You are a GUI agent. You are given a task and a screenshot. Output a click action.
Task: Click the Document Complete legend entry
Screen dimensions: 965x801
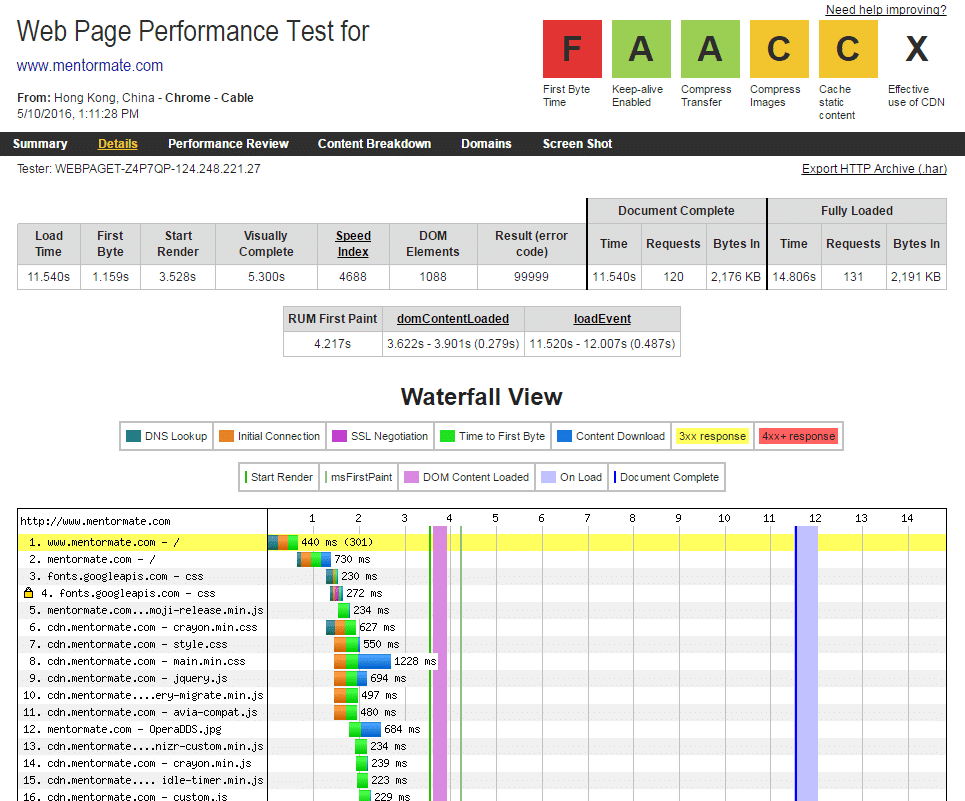[667, 477]
